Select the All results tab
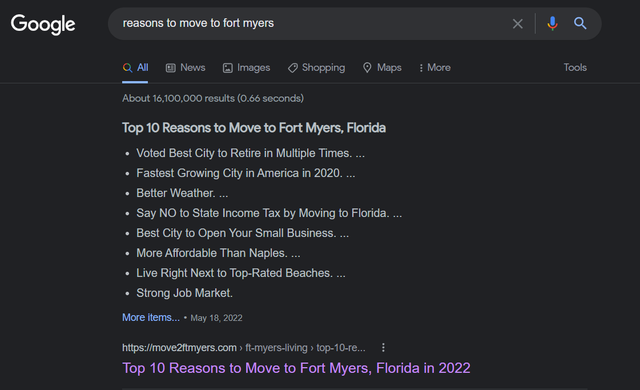The image size is (640, 390). pos(135,68)
